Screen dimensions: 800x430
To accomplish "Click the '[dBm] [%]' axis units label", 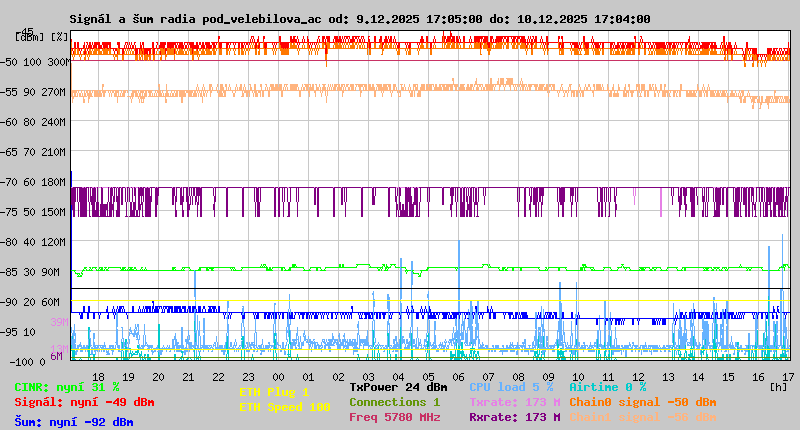I will click(x=41, y=37).
